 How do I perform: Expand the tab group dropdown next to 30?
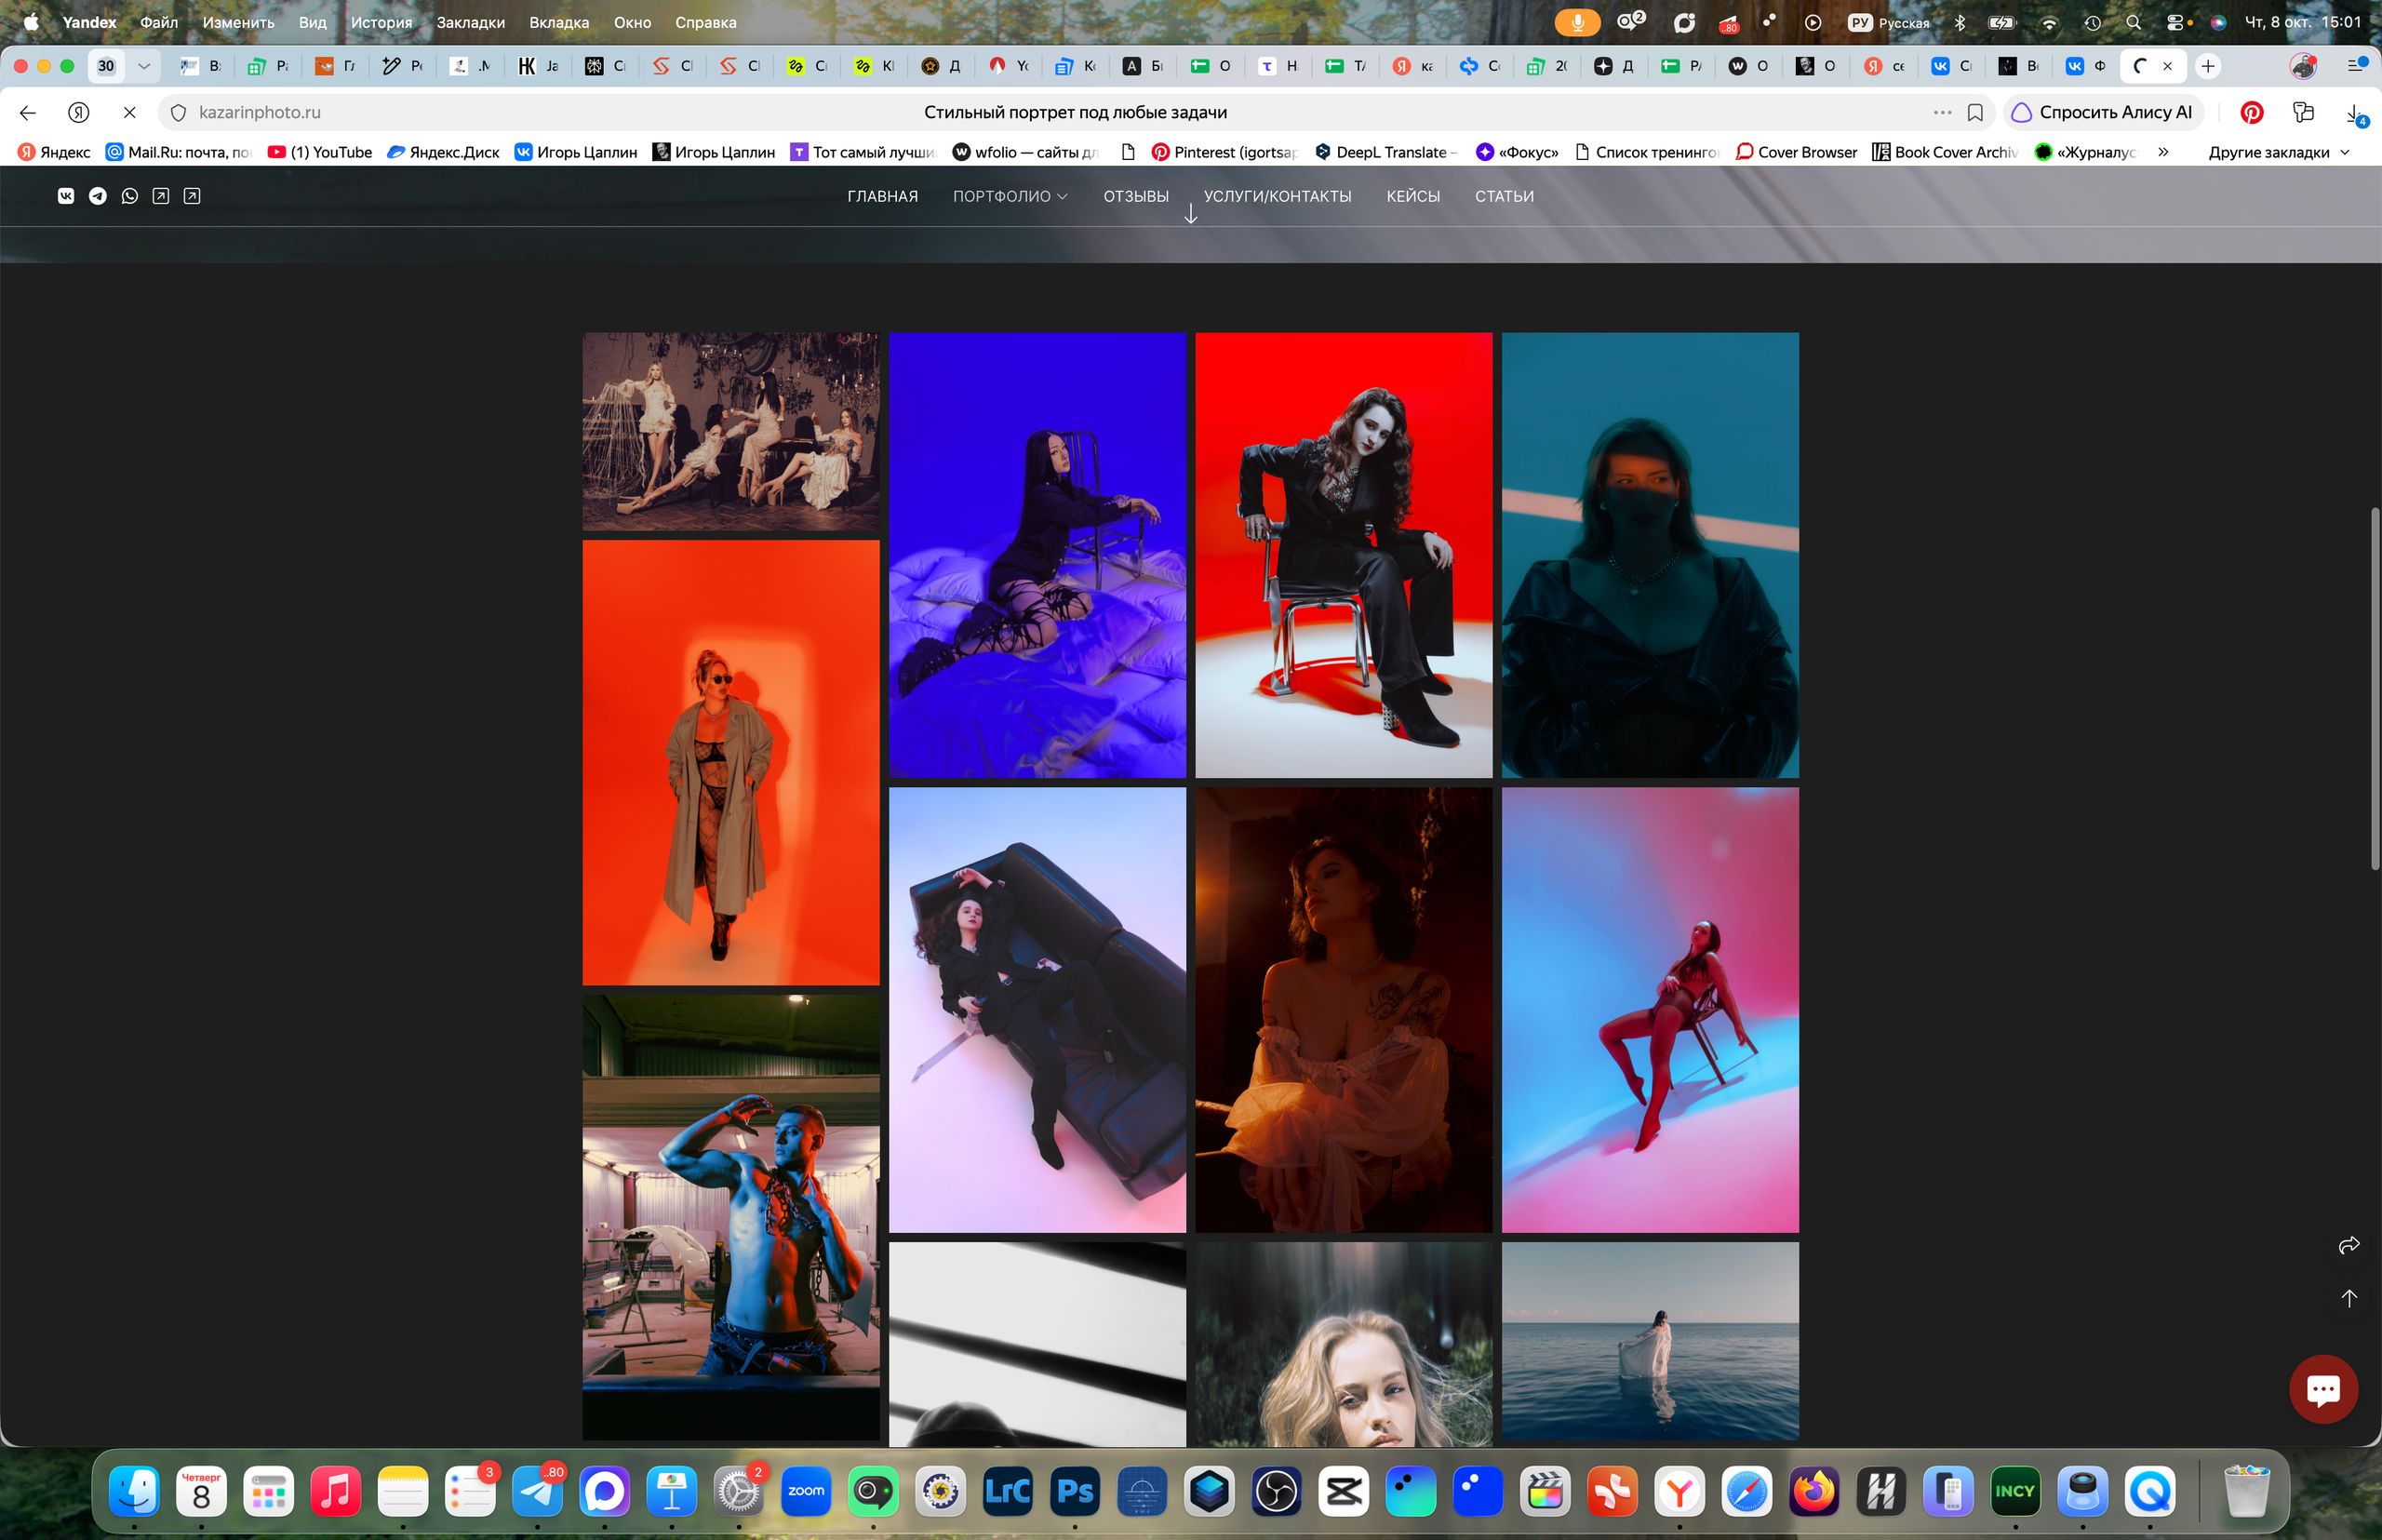coord(144,66)
